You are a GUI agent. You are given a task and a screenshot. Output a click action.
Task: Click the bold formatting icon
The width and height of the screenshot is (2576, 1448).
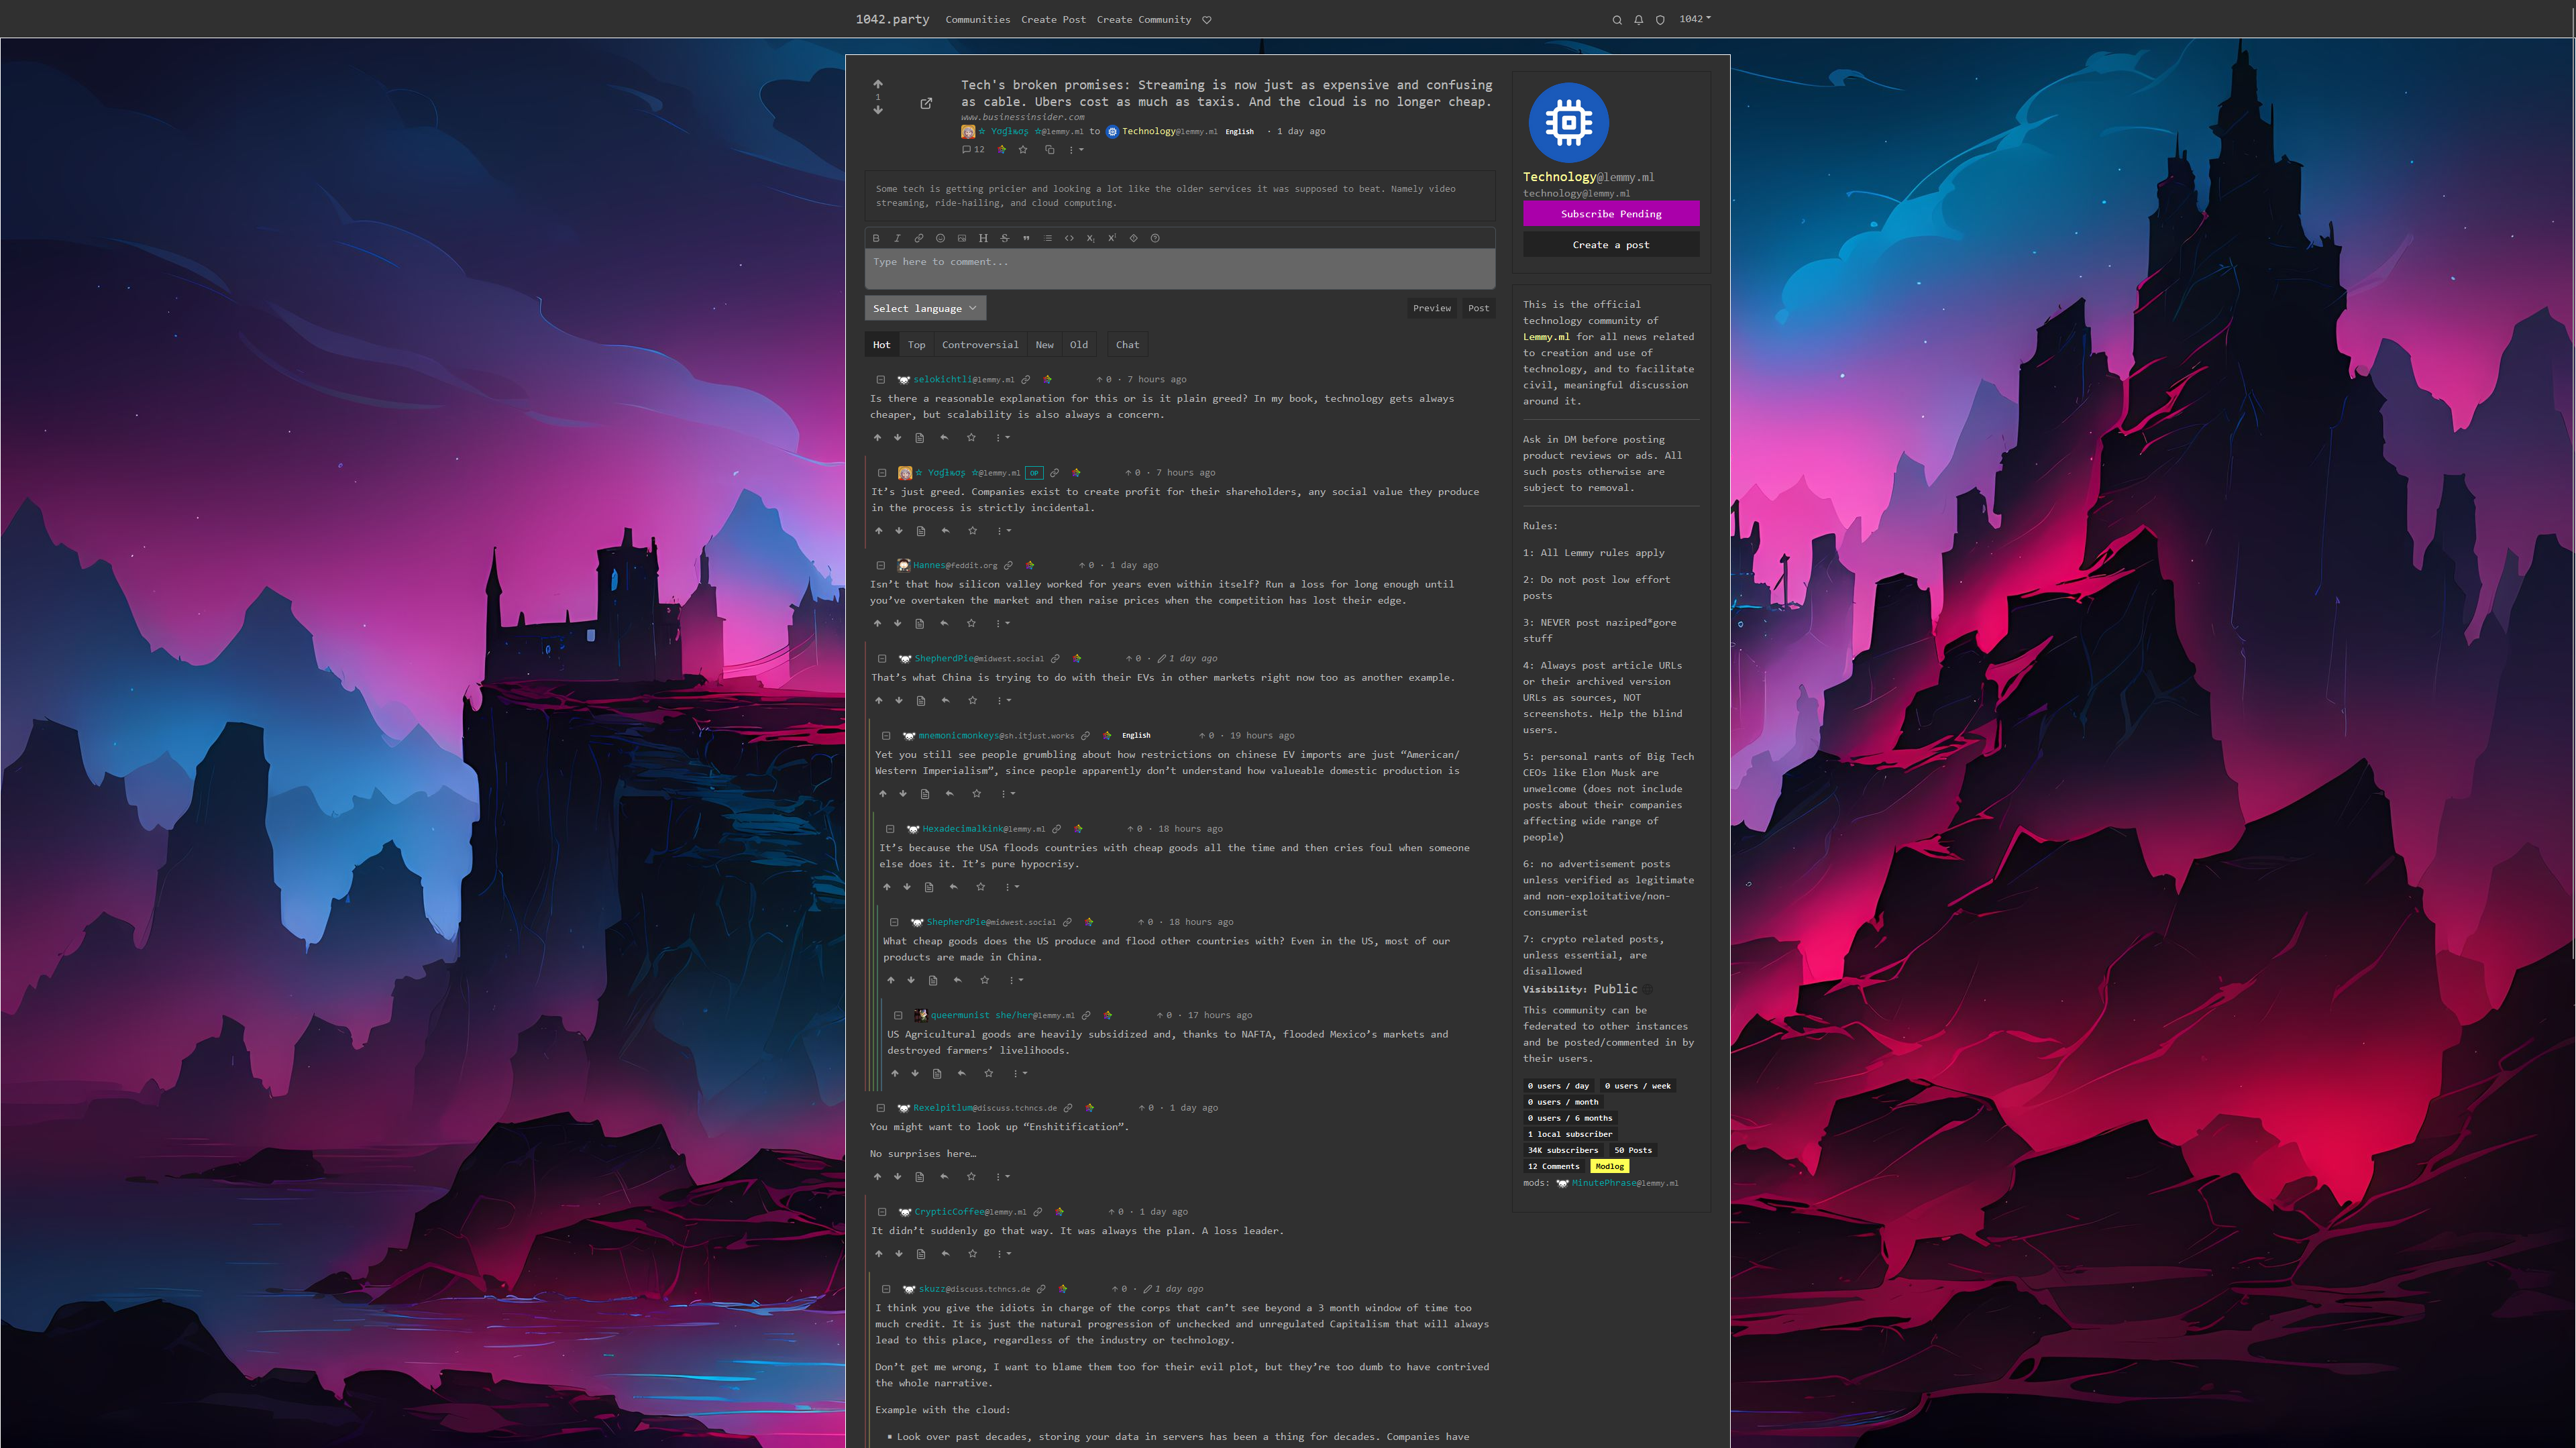(876, 238)
